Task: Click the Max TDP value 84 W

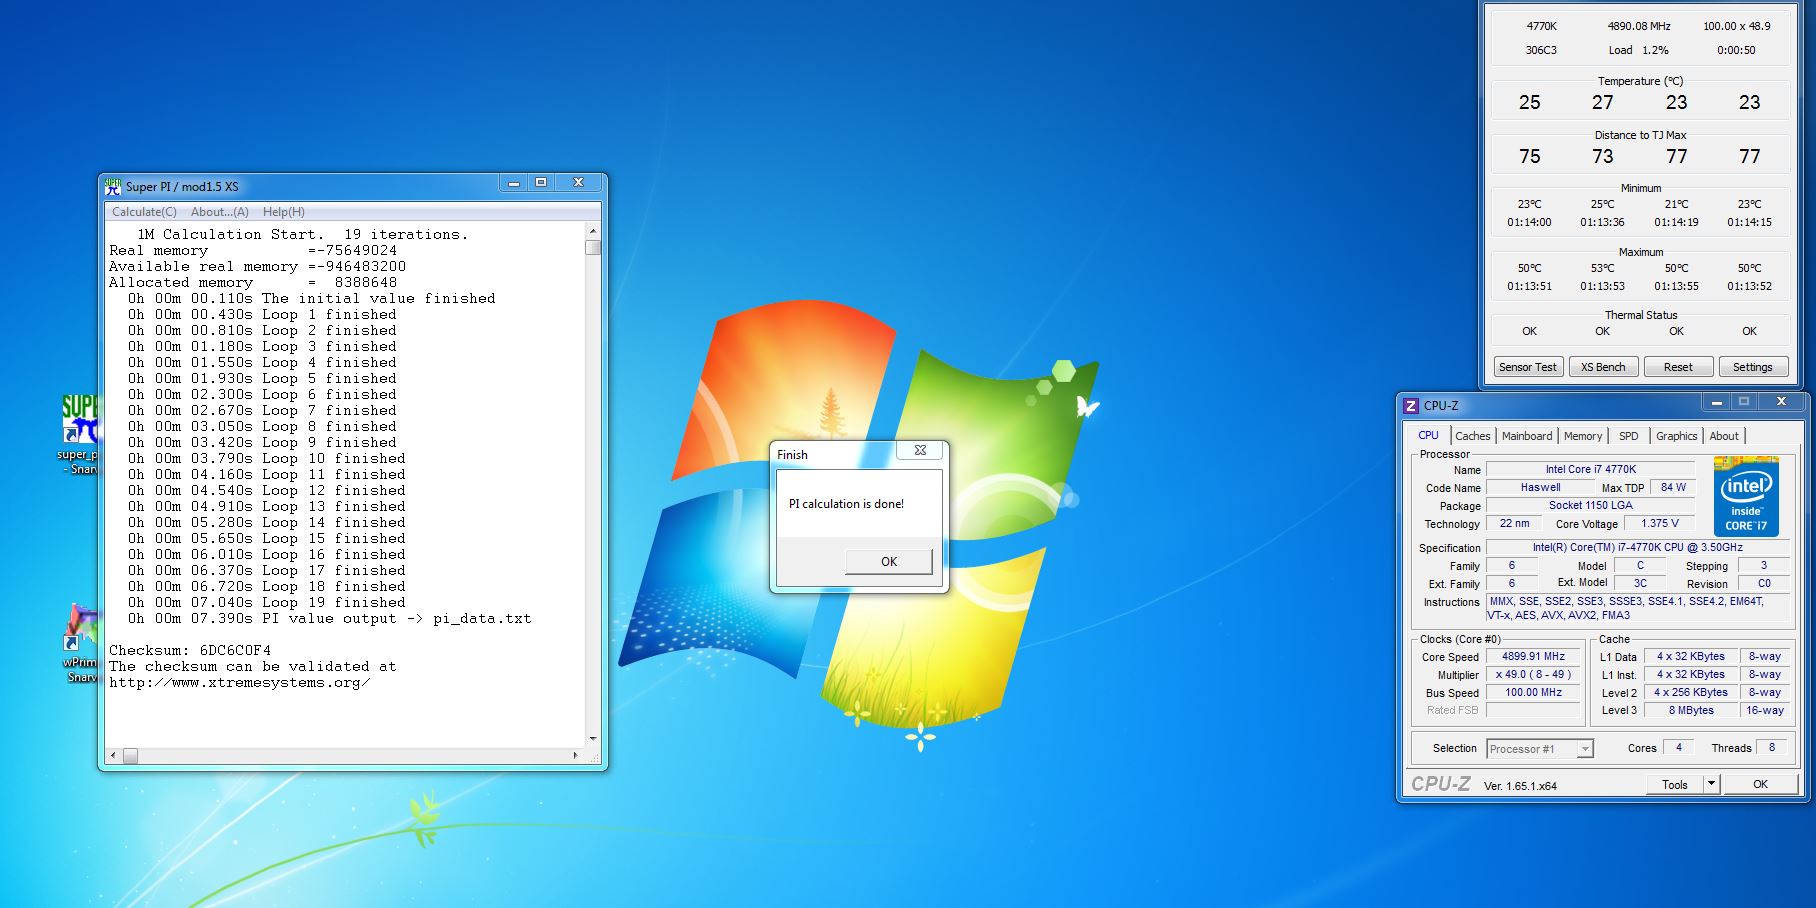Action: pos(1673,487)
